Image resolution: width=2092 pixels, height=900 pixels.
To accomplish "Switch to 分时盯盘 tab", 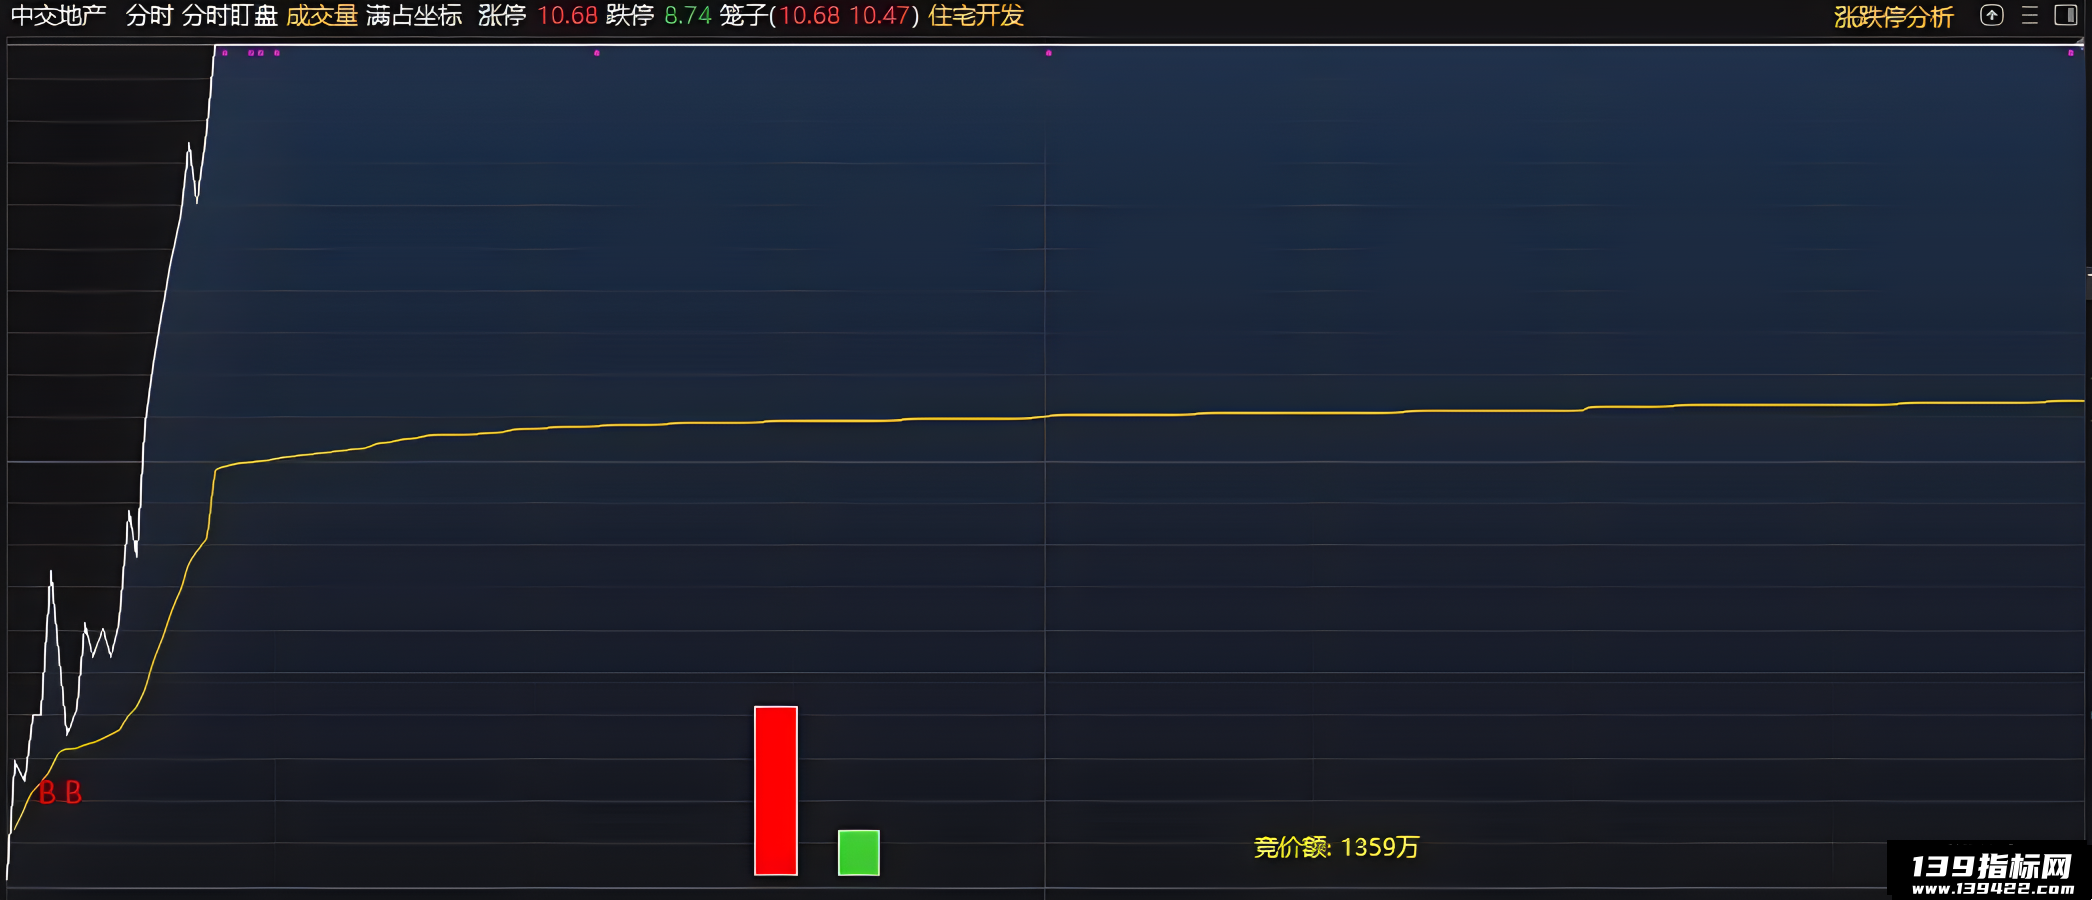I will tap(230, 16).
